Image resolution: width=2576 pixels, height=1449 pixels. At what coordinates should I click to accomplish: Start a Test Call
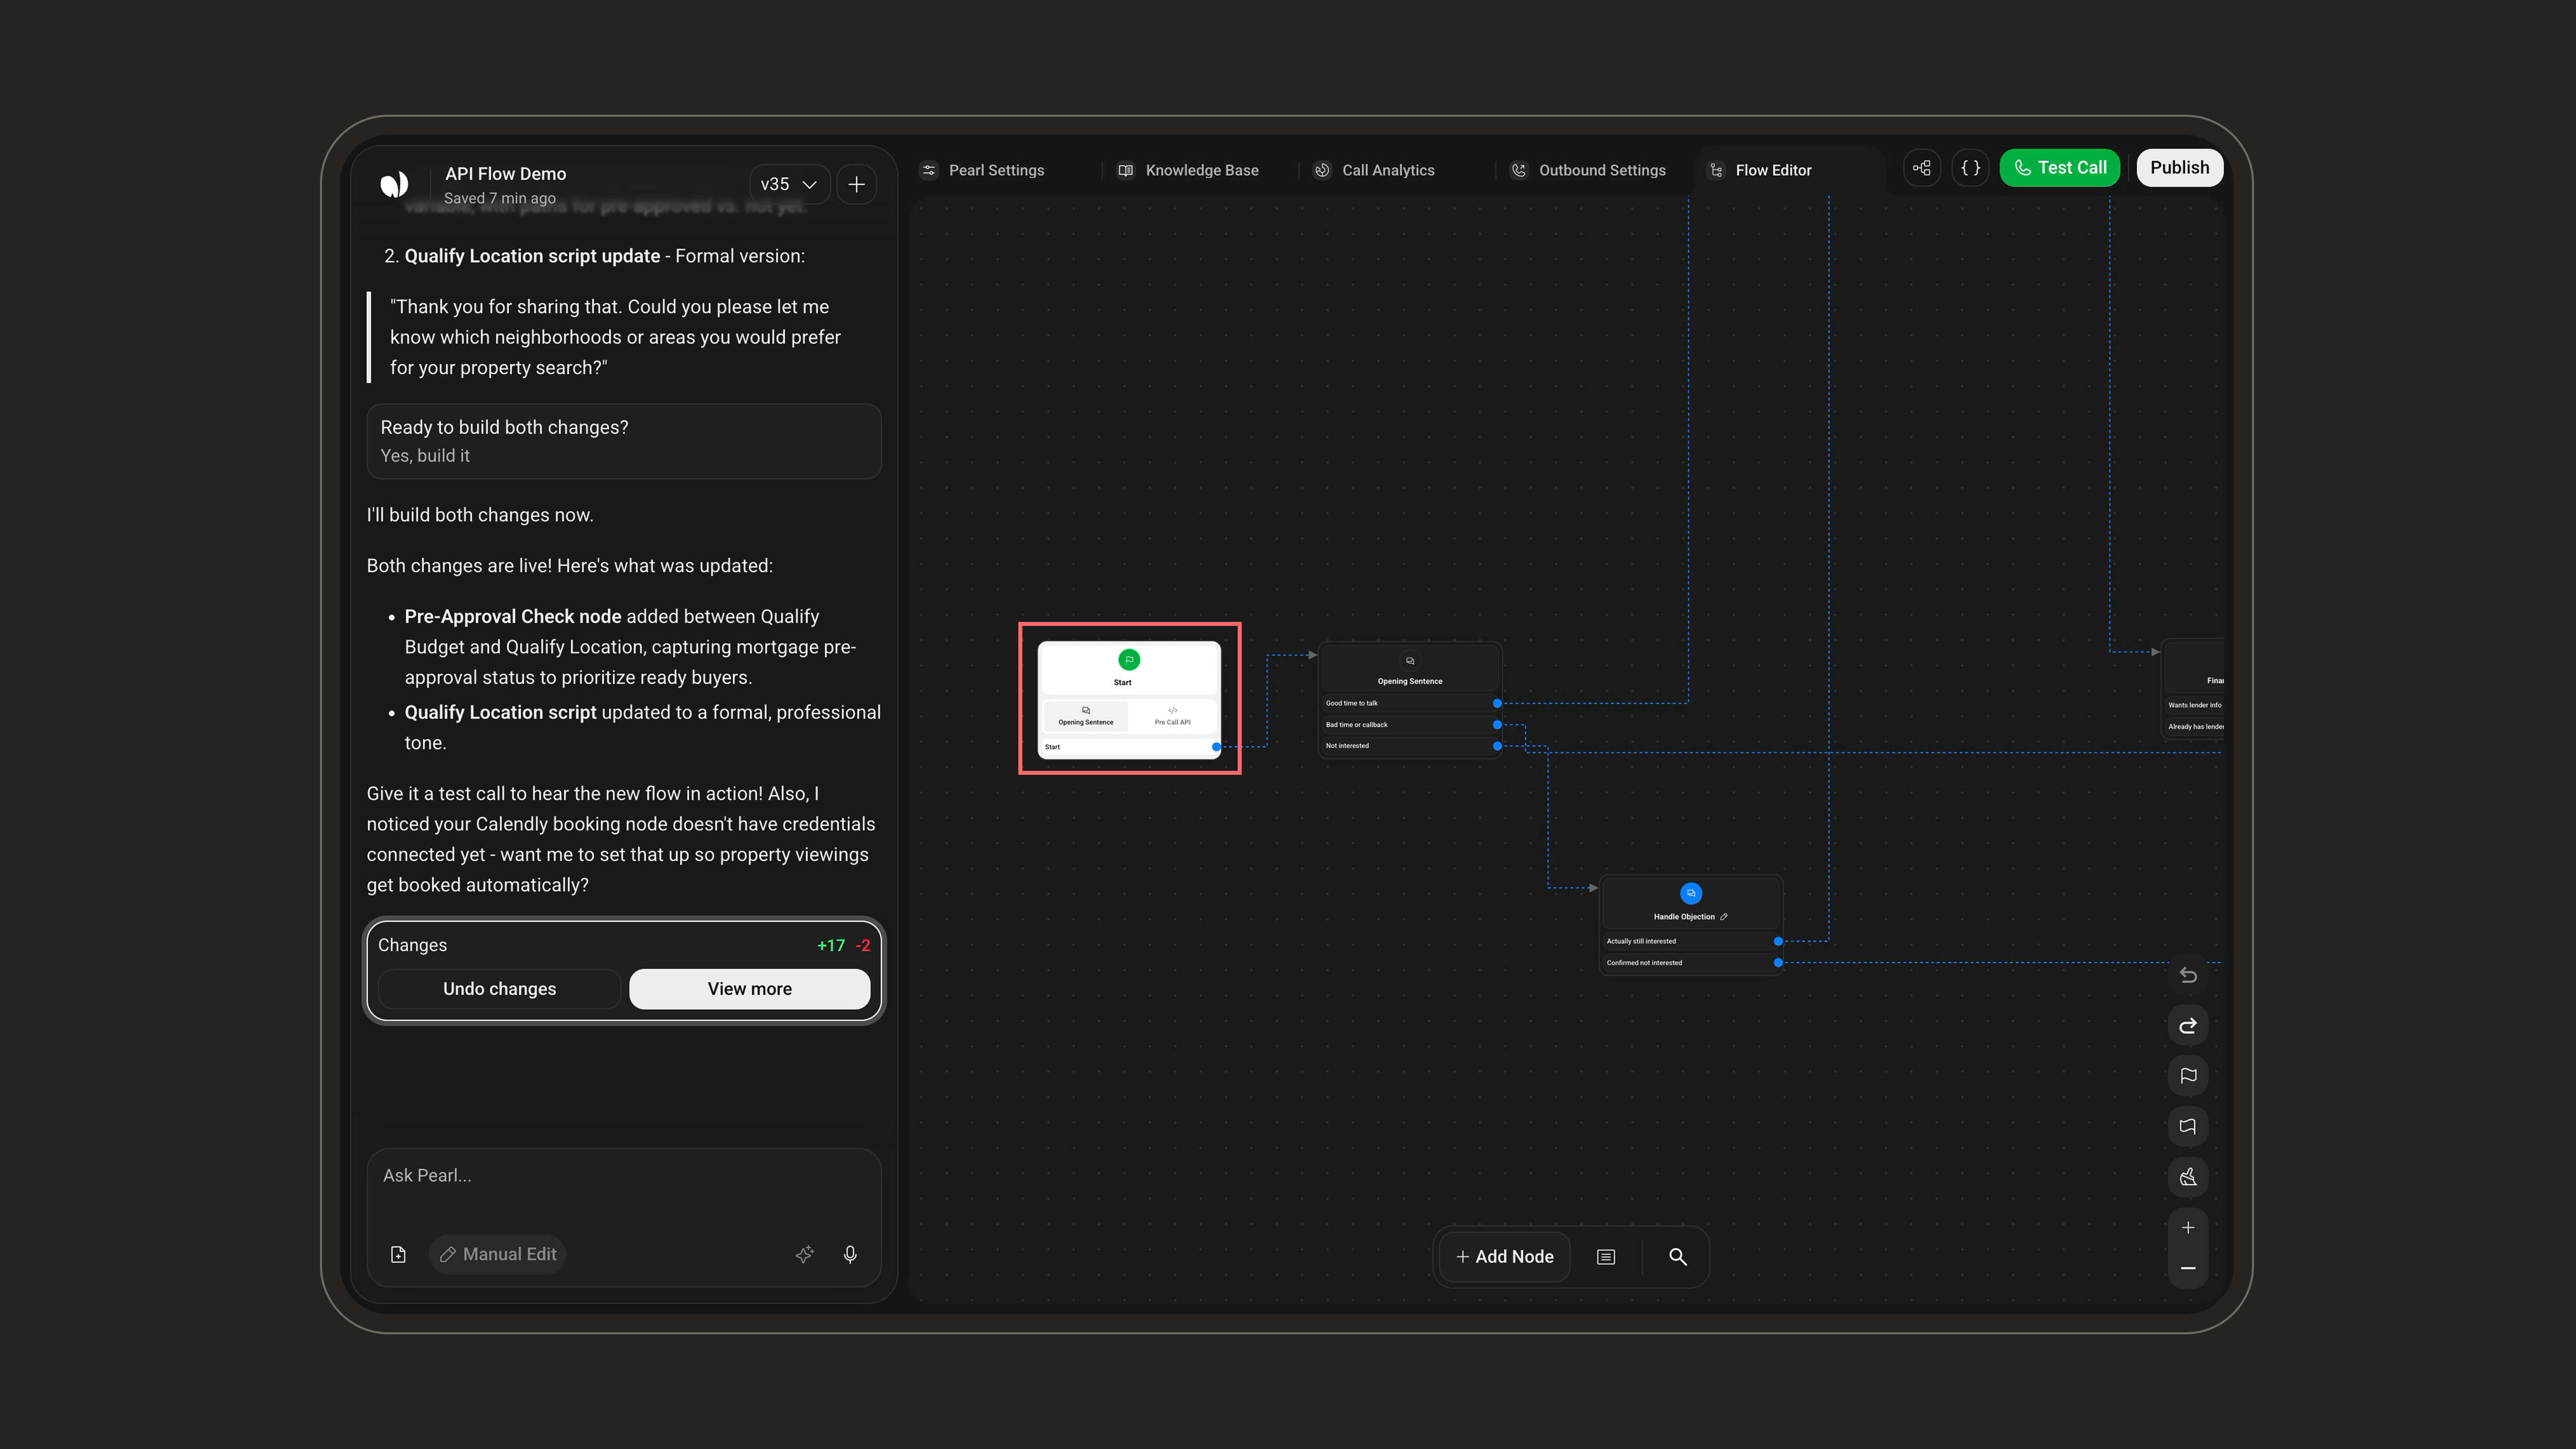(2059, 168)
